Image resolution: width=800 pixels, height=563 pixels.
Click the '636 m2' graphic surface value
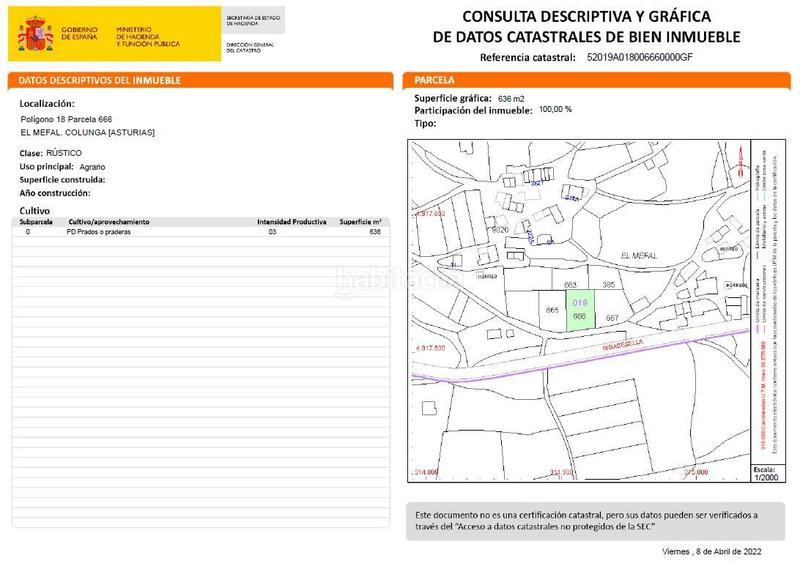pyautogui.click(x=511, y=99)
